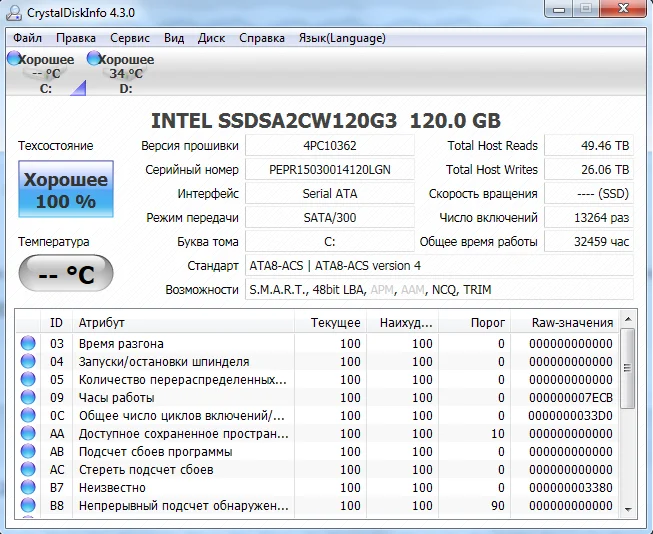Open the Файл menu
This screenshot has width=653, height=534.
pyautogui.click(x=28, y=38)
